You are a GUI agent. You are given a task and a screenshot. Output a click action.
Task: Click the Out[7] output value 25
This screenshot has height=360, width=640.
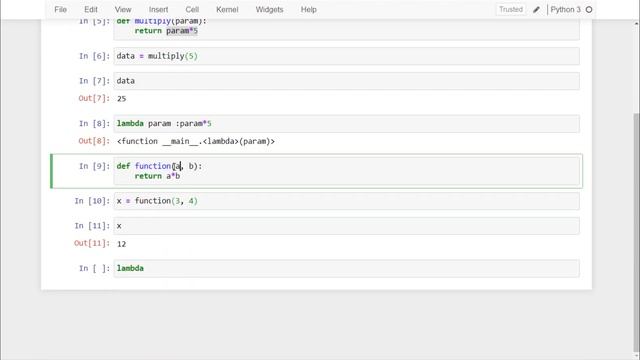coord(121,99)
